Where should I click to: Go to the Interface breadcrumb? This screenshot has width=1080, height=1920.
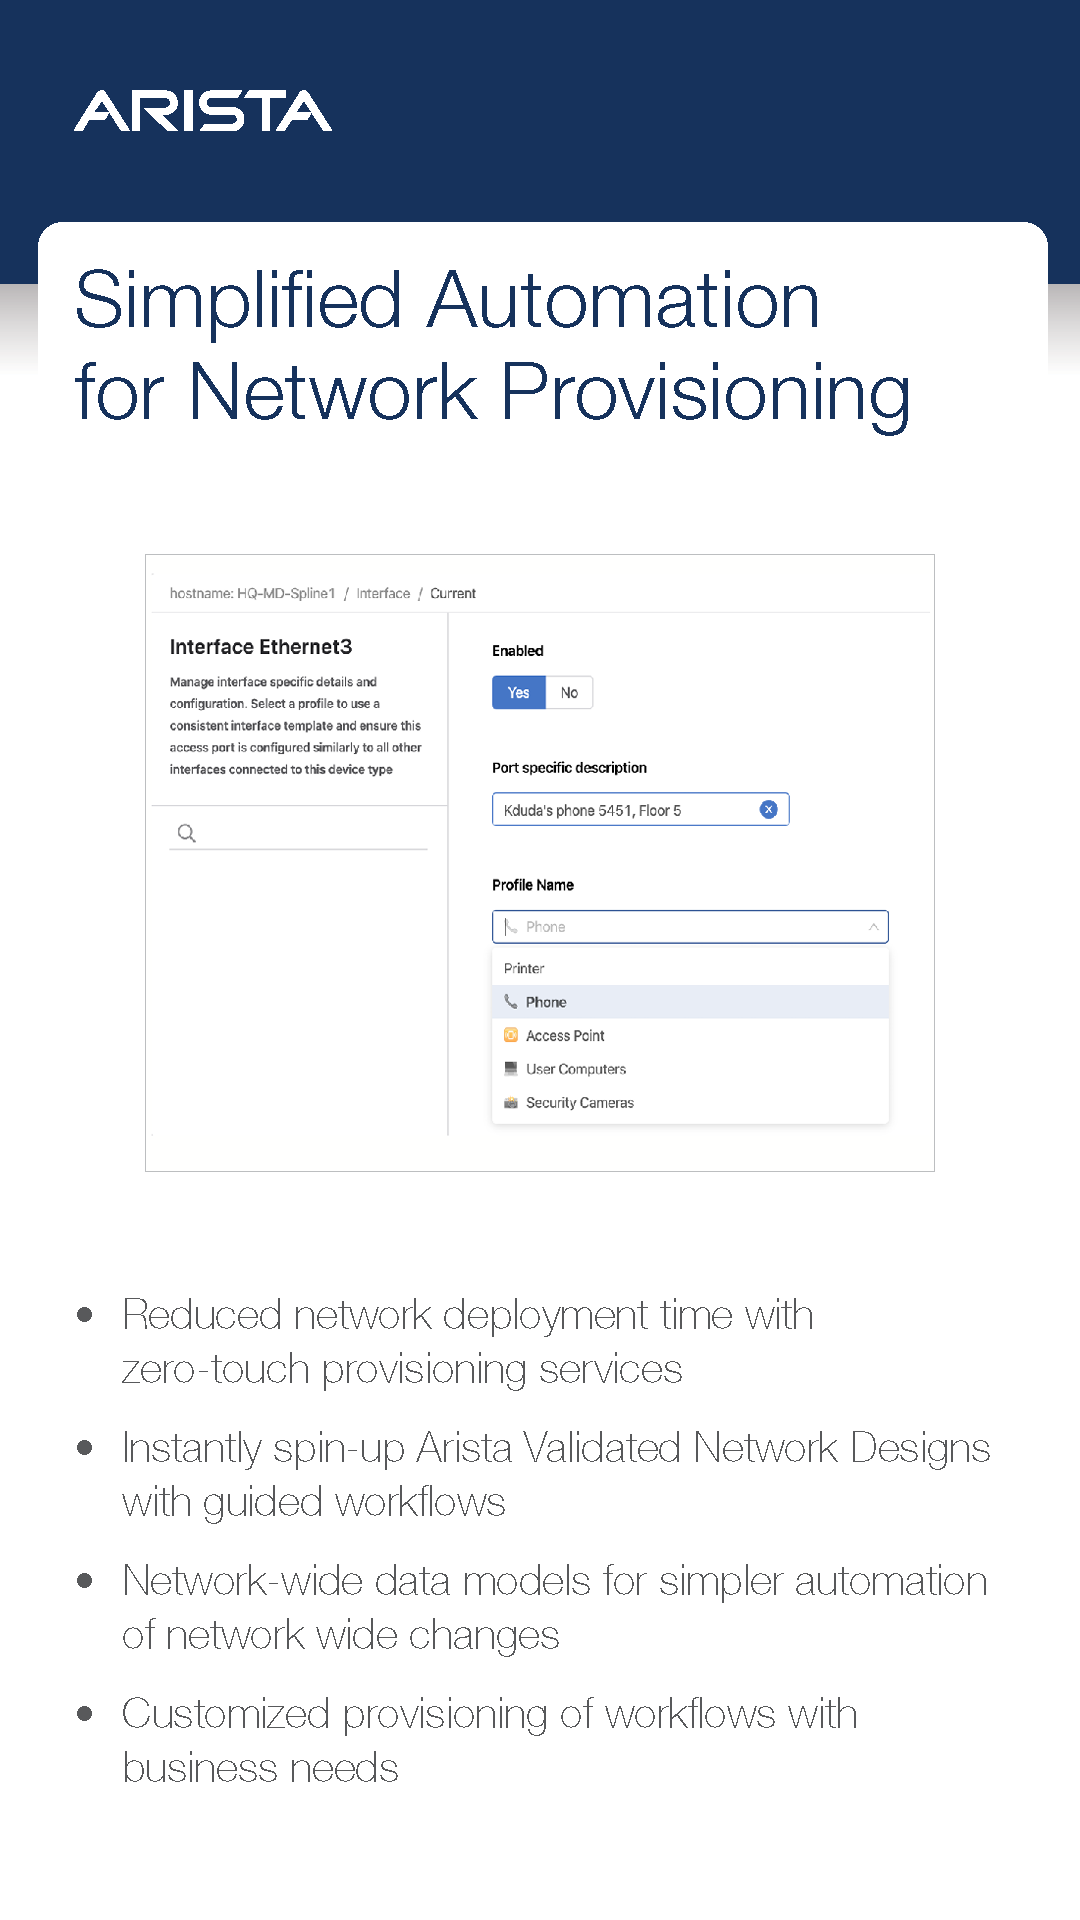pyautogui.click(x=383, y=593)
